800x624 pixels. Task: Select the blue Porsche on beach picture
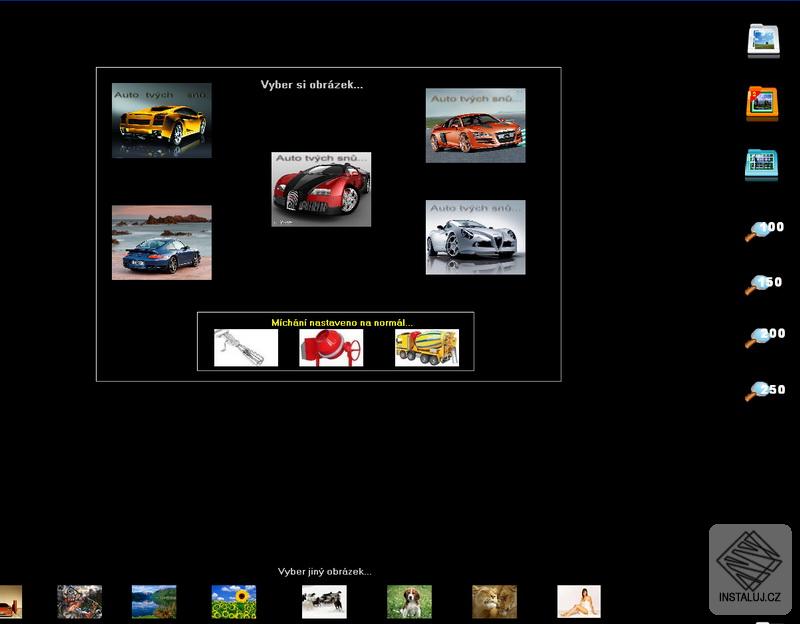pos(162,242)
